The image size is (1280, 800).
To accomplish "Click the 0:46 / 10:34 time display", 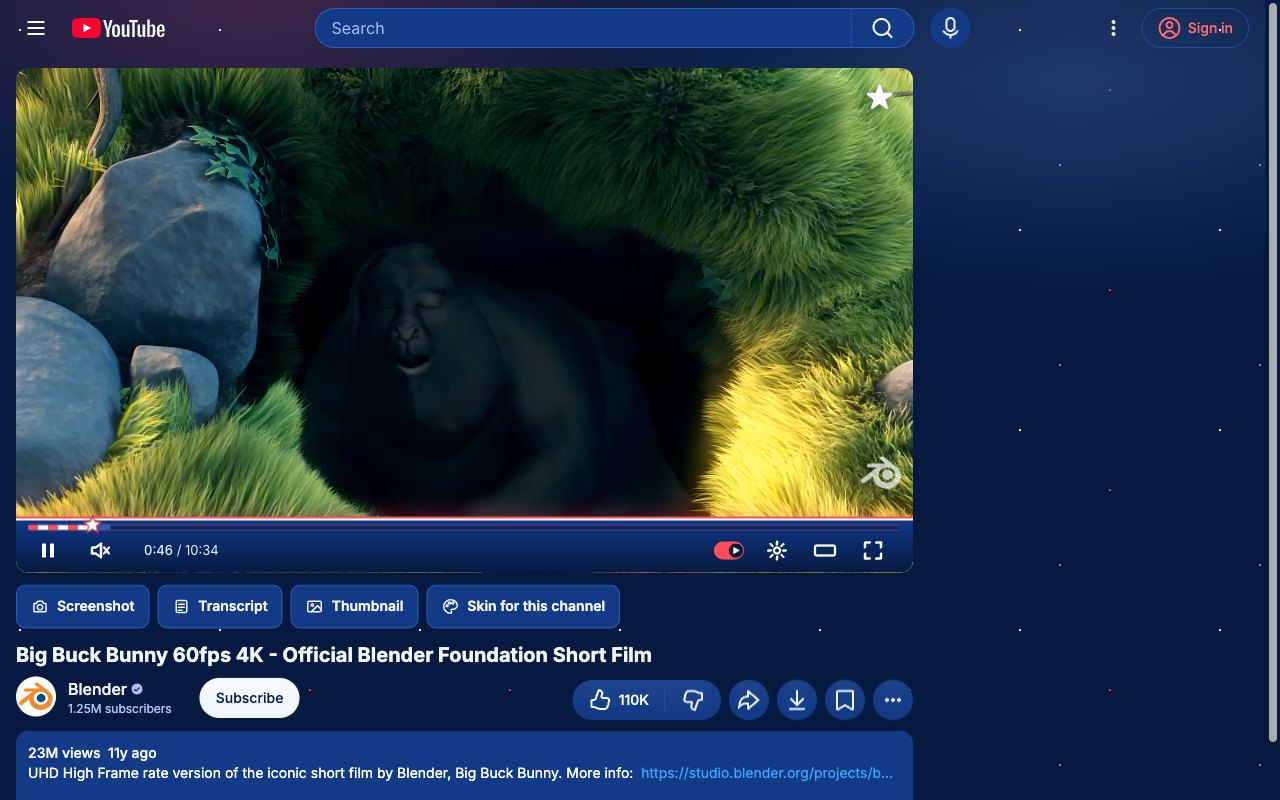I will (181, 550).
